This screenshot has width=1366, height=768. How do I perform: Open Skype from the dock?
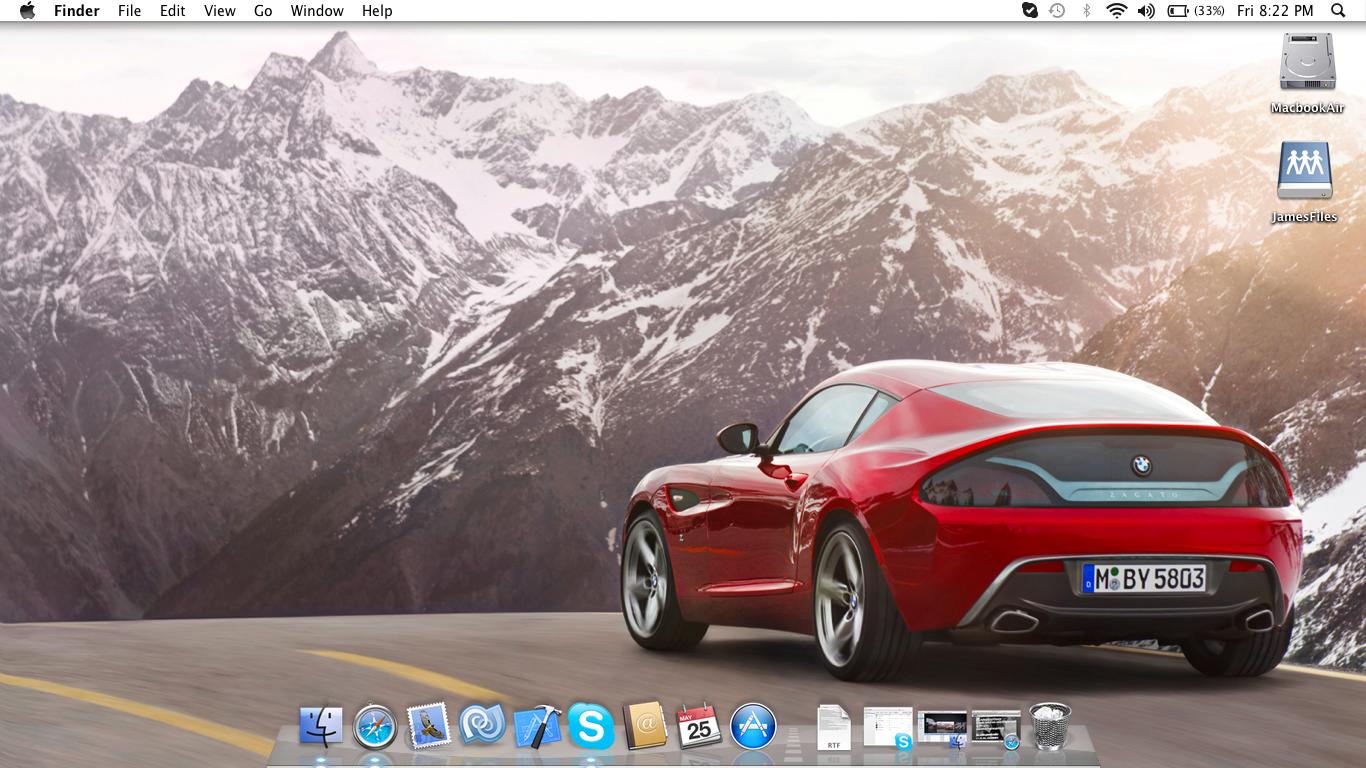[591, 726]
